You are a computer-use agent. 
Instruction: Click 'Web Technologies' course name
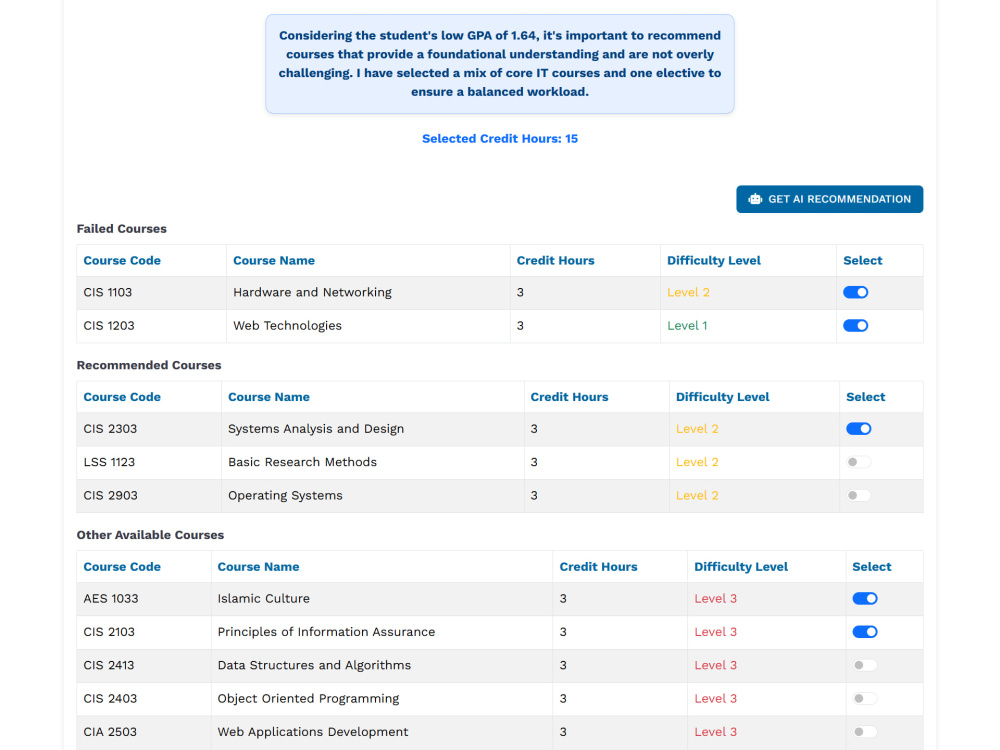[287, 325]
